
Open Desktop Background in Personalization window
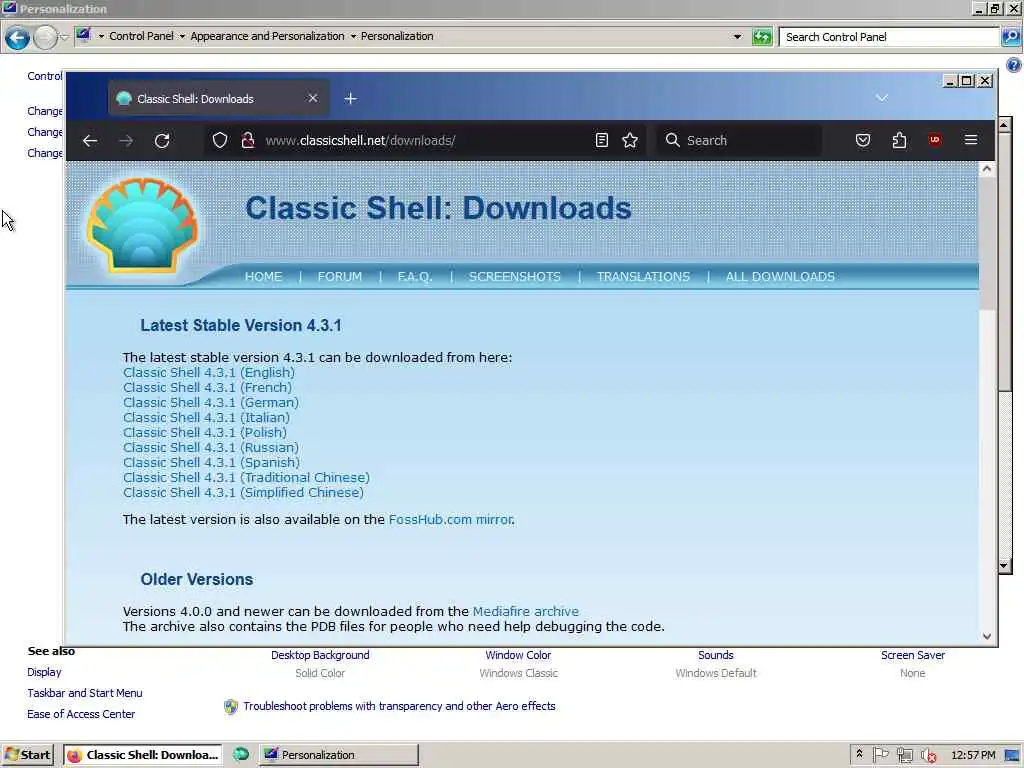[x=320, y=655]
